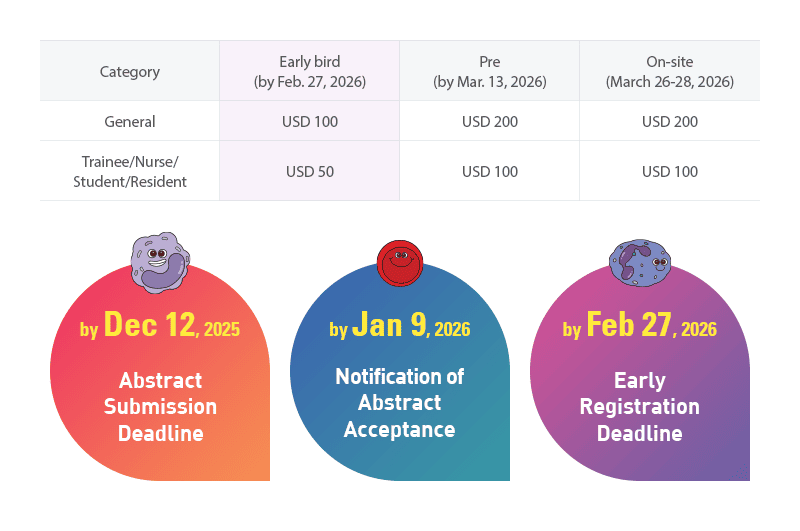This screenshot has height=531, width=800.
Task: Click the Jan 9, 2026 date
Action: [x=399, y=326]
